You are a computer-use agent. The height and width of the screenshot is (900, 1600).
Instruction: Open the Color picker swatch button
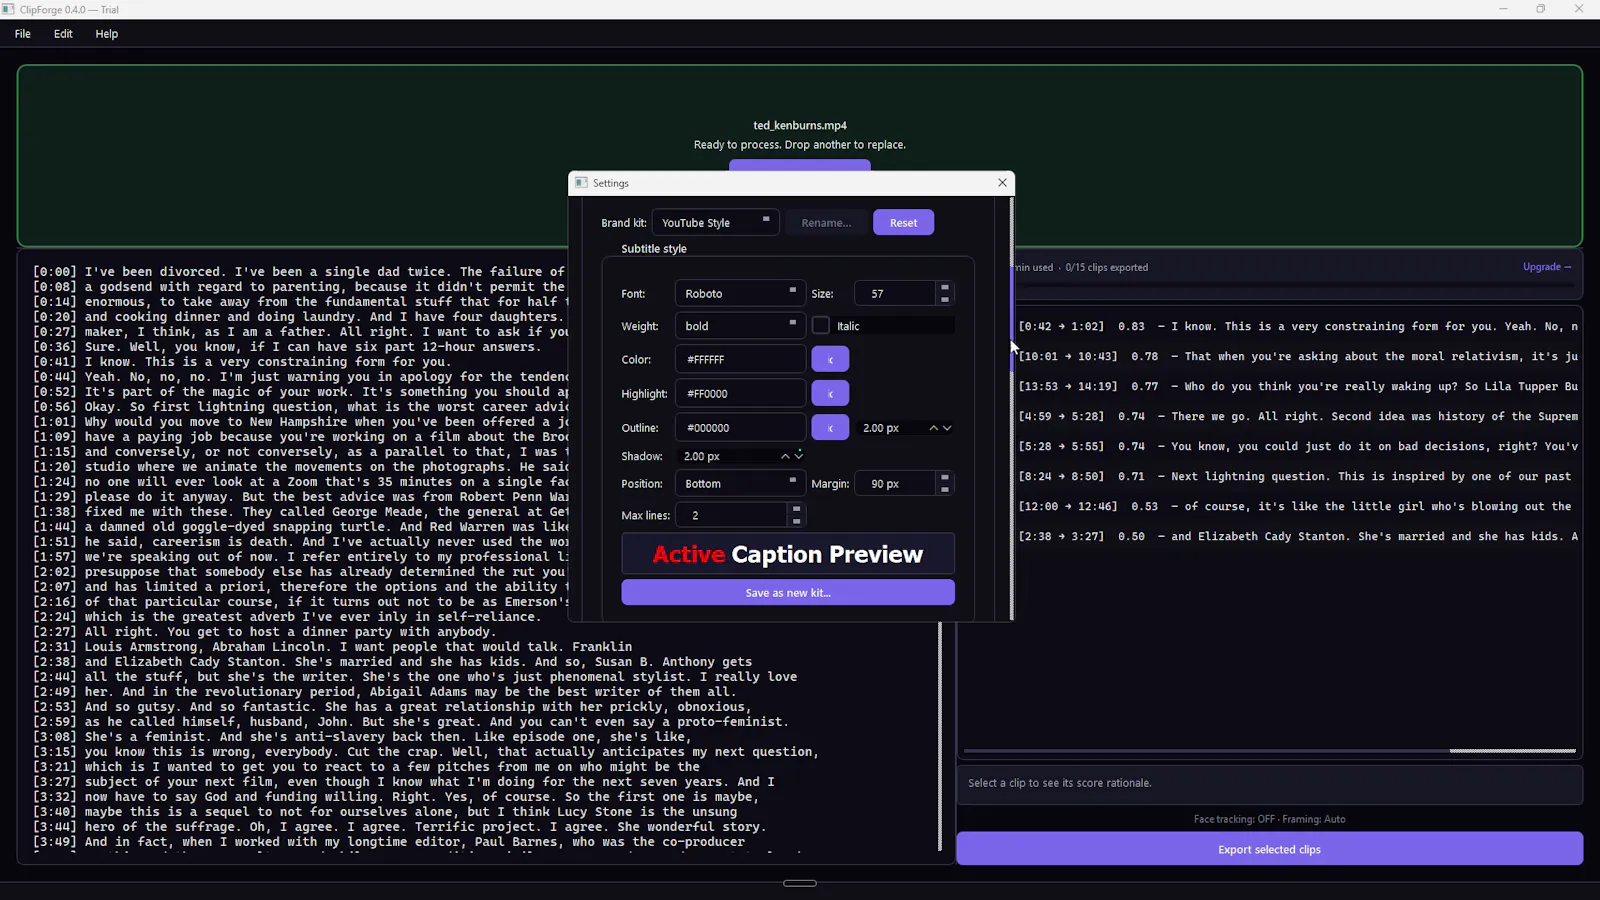[x=830, y=359]
